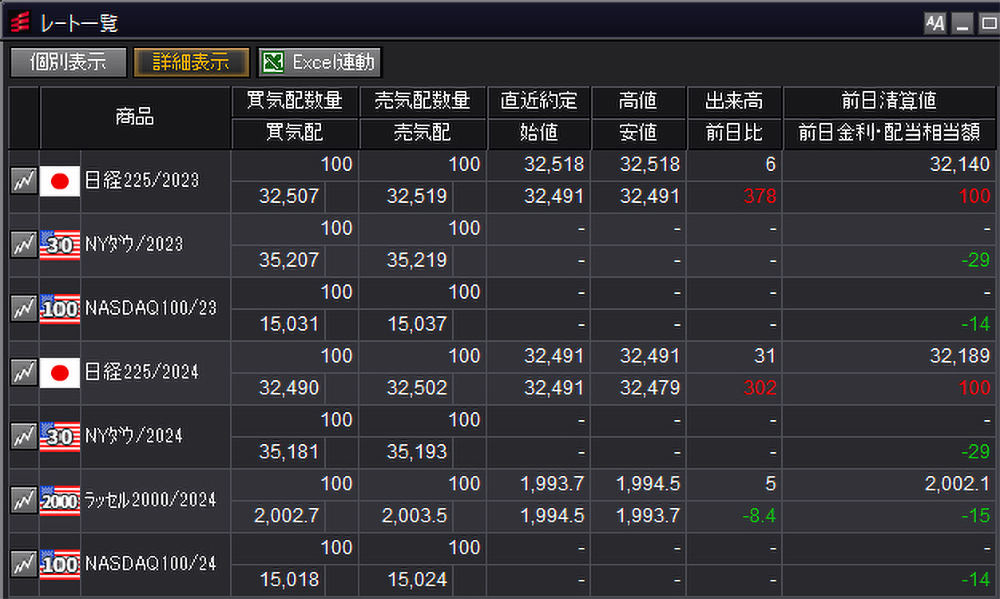The width and height of the screenshot is (1000, 599).
Task: Click previous settlement value 32,140
Action: (960, 165)
